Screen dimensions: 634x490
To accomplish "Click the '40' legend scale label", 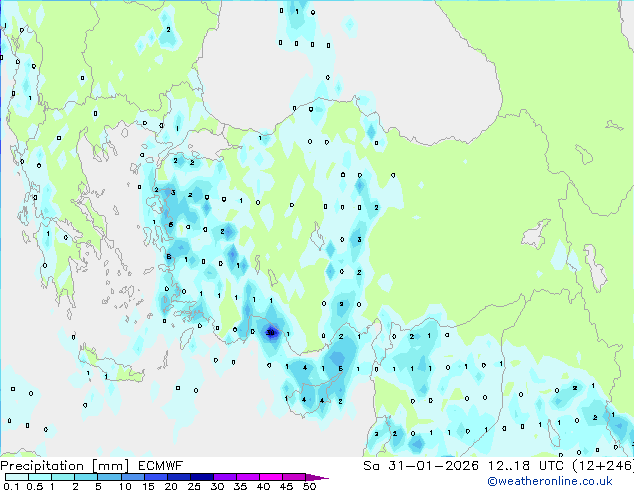I will tap(264, 486).
